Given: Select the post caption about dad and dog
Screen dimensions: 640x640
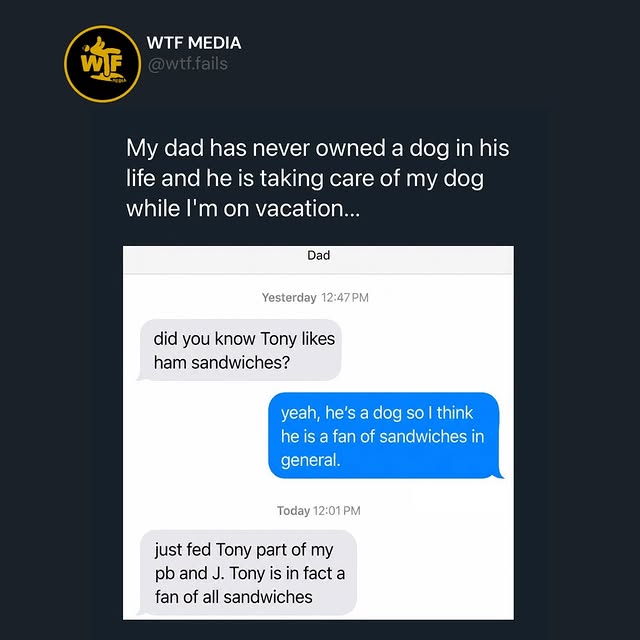Looking at the screenshot, I should (318, 178).
